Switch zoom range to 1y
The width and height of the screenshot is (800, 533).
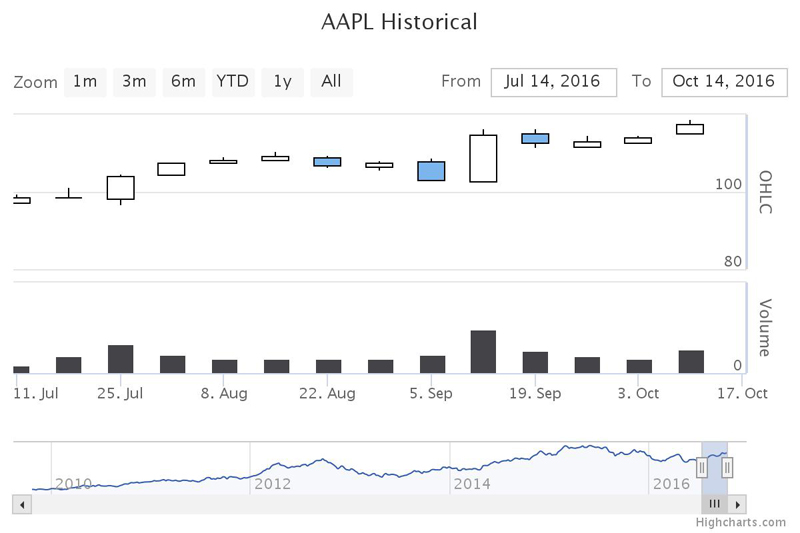coord(283,82)
